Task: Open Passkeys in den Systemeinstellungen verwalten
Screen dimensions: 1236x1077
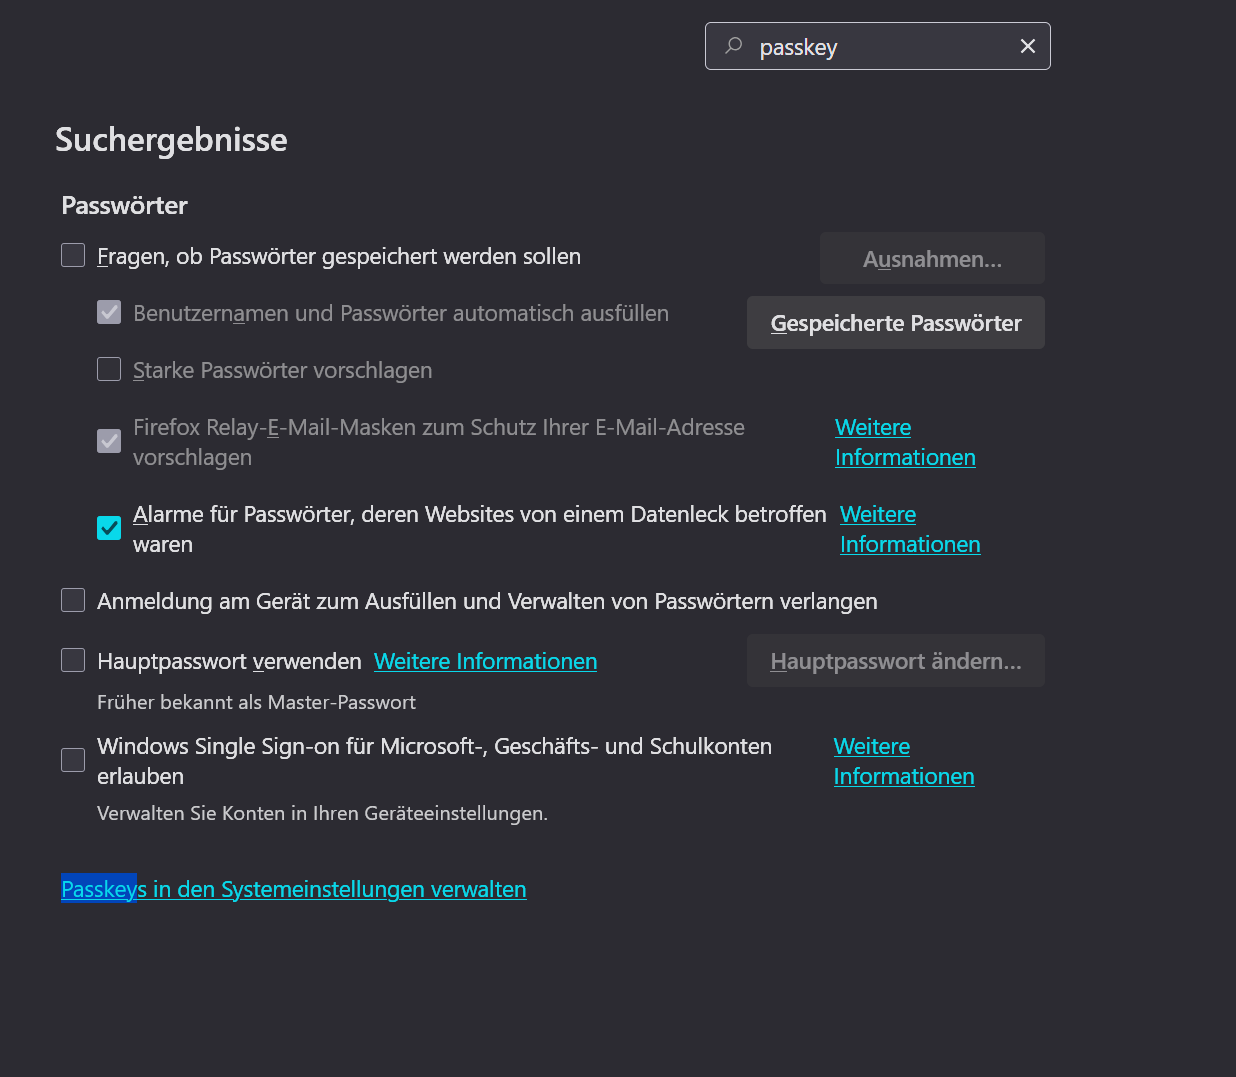Action: [294, 890]
